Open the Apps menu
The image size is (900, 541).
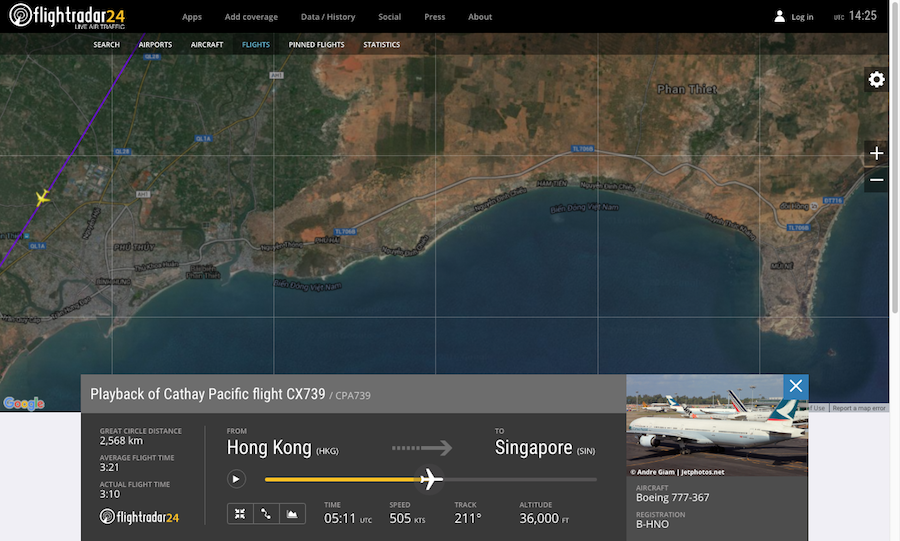tap(192, 17)
